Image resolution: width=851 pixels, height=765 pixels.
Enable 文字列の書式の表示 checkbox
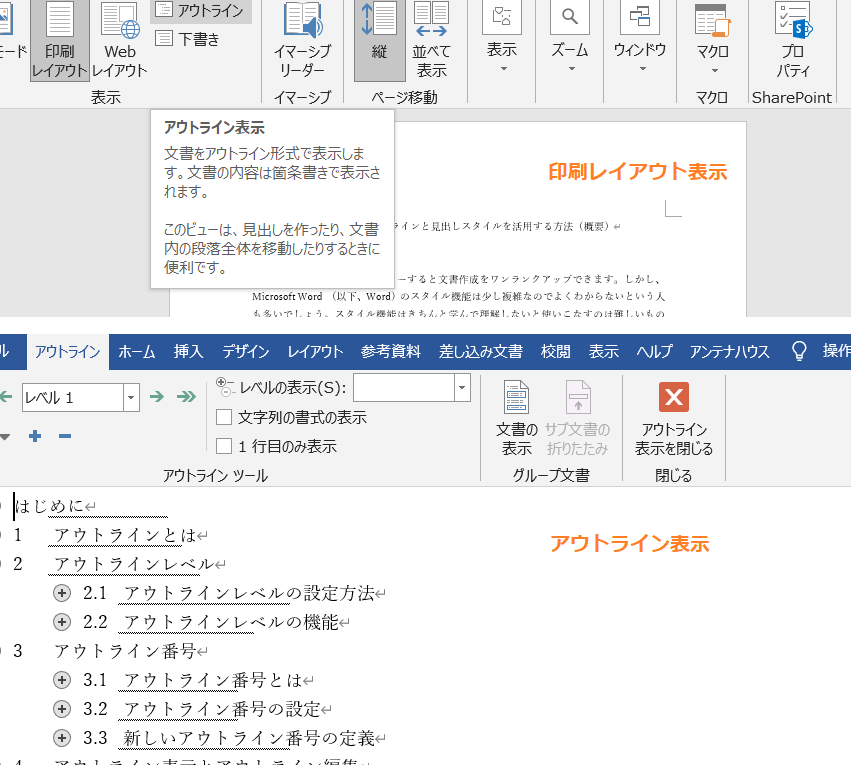[224, 417]
